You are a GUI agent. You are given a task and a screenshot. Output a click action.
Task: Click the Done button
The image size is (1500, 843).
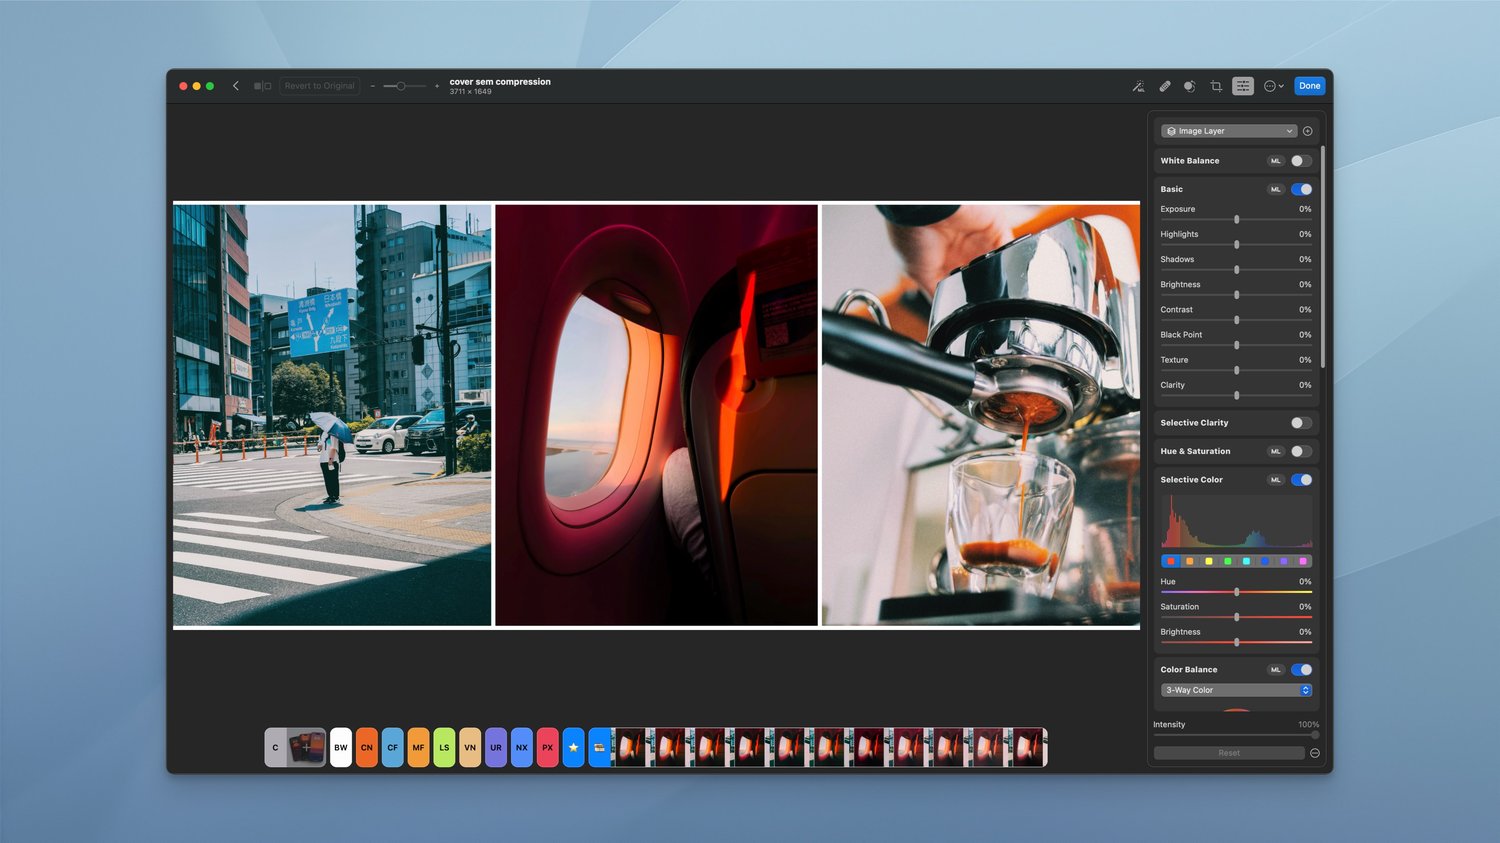pos(1310,85)
